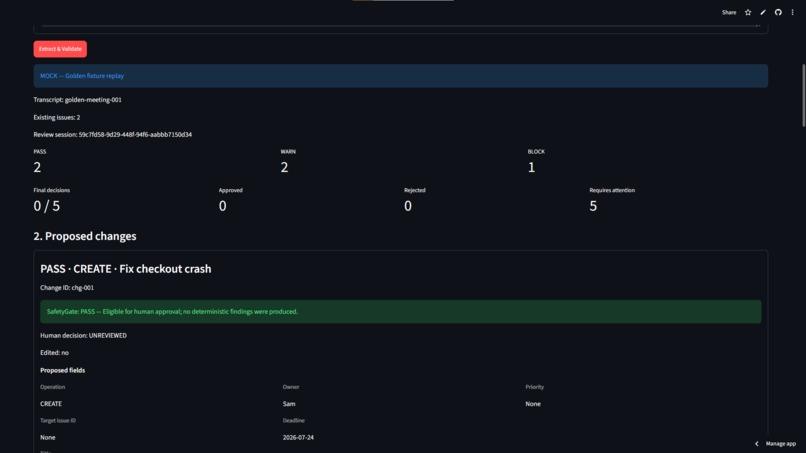
Task: Select the text Existing issues: 2
Action: (x=57, y=117)
